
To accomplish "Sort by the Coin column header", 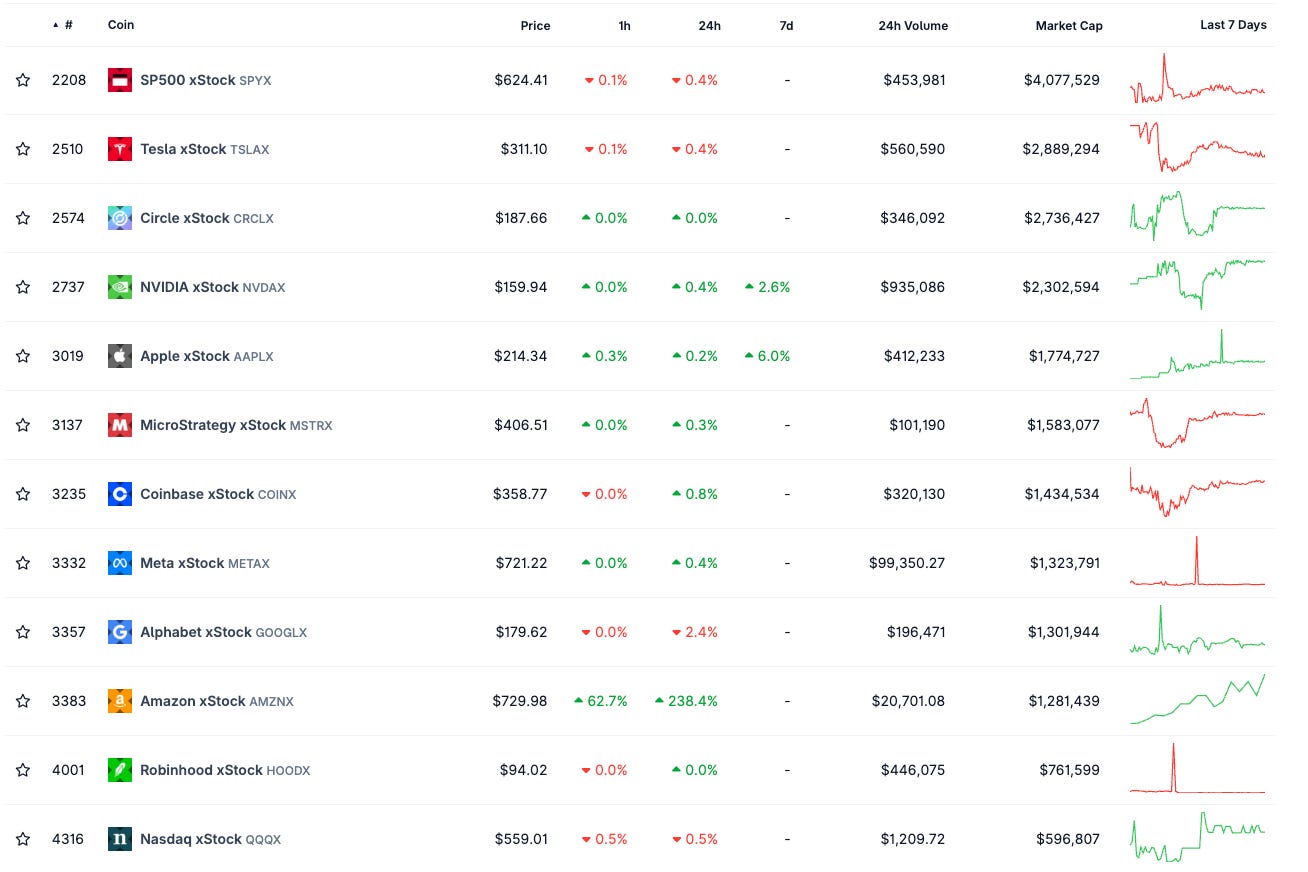I will pos(121,25).
